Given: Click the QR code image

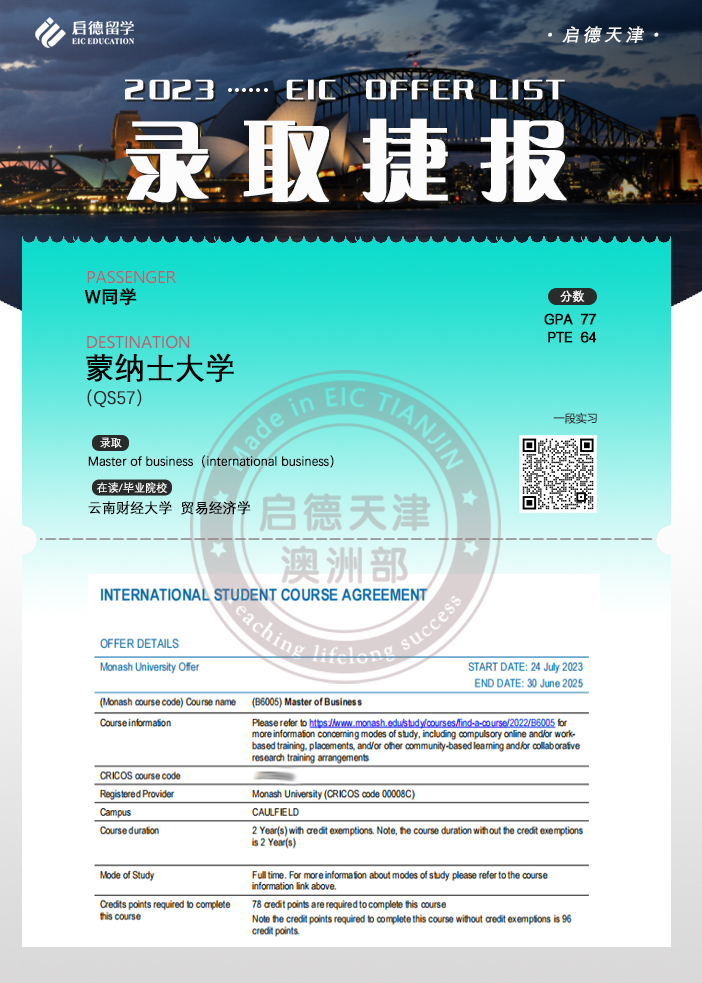Looking at the screenshot, I should click(x=558, y=473).
